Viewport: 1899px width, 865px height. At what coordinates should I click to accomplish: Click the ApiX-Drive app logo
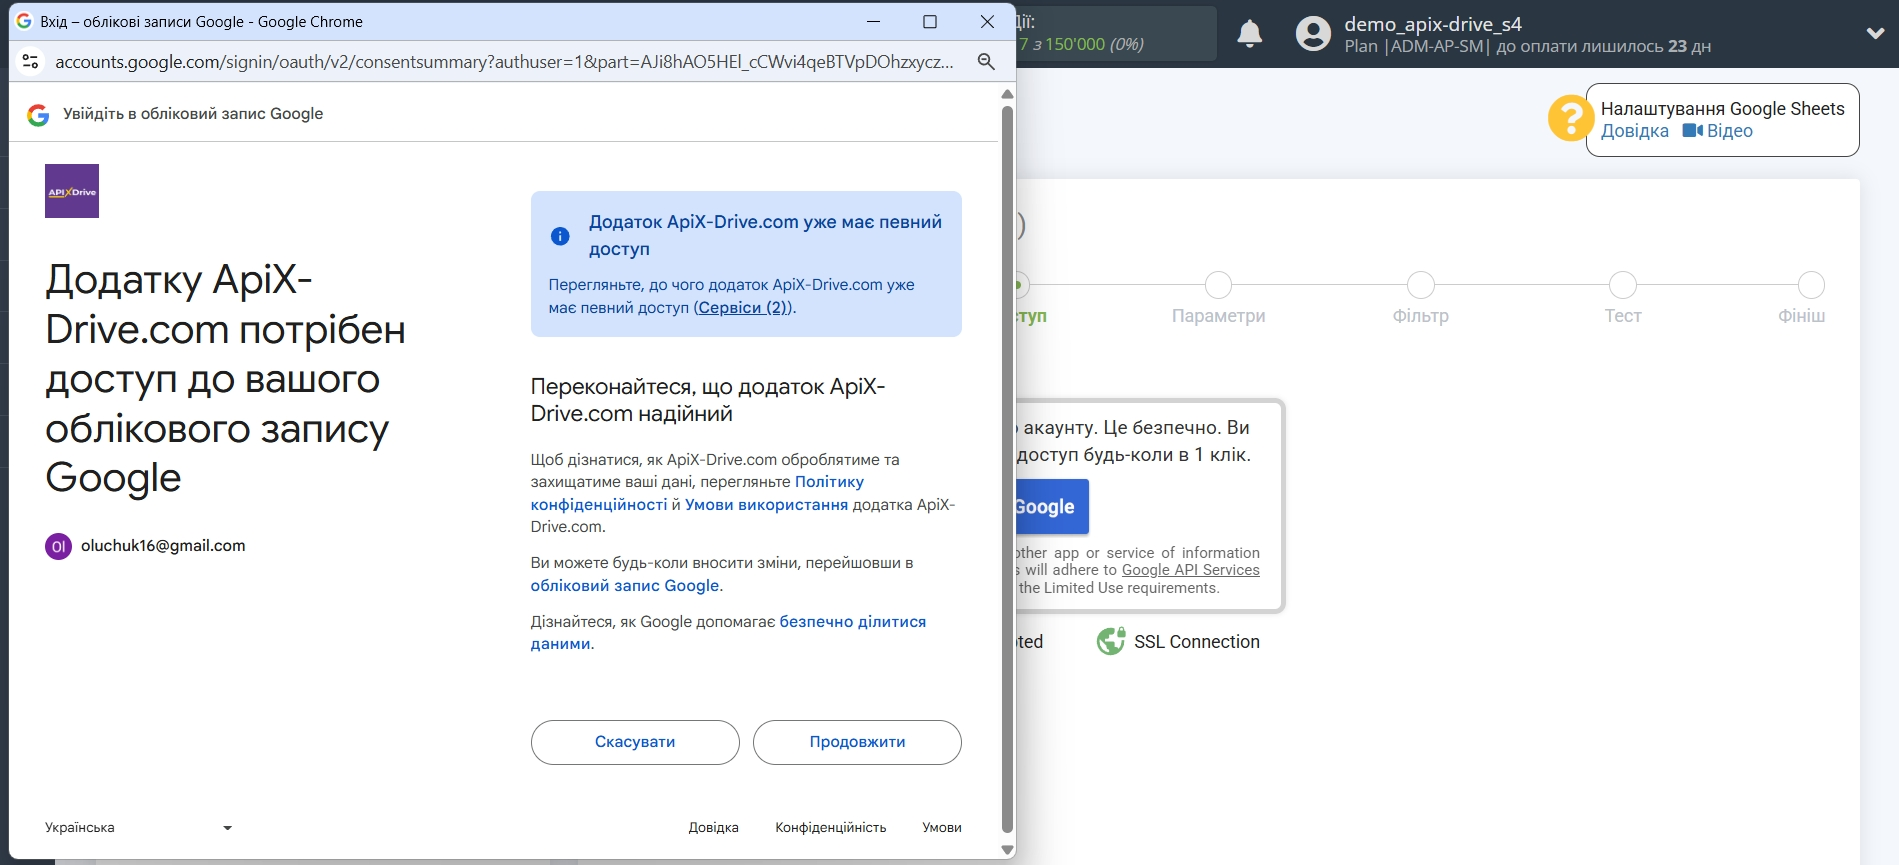(x=72, y=191)
